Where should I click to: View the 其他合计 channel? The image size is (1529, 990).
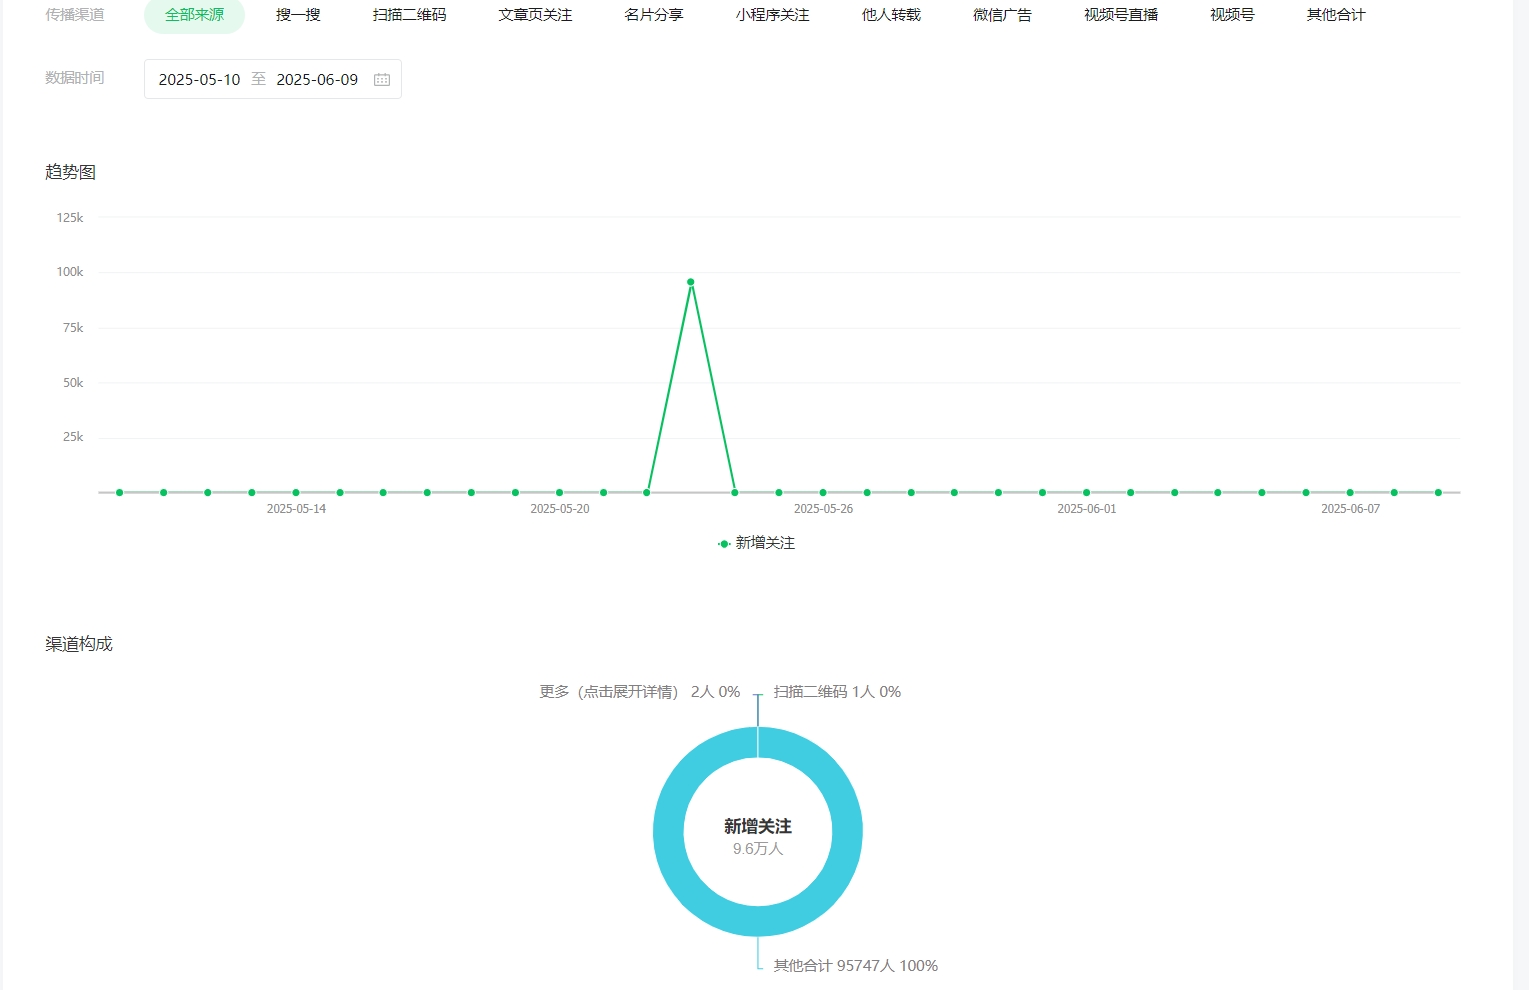(x=1336, y=15)
